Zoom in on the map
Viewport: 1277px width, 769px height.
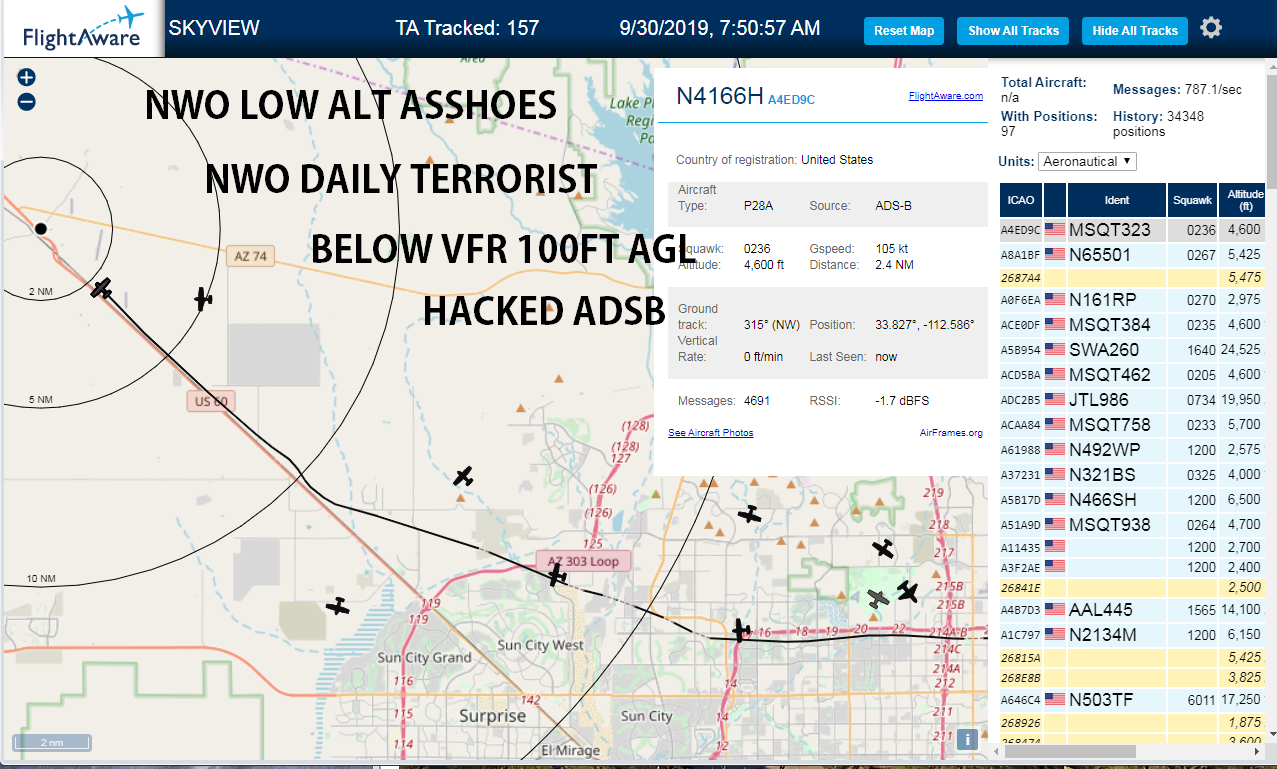[26, 78]
